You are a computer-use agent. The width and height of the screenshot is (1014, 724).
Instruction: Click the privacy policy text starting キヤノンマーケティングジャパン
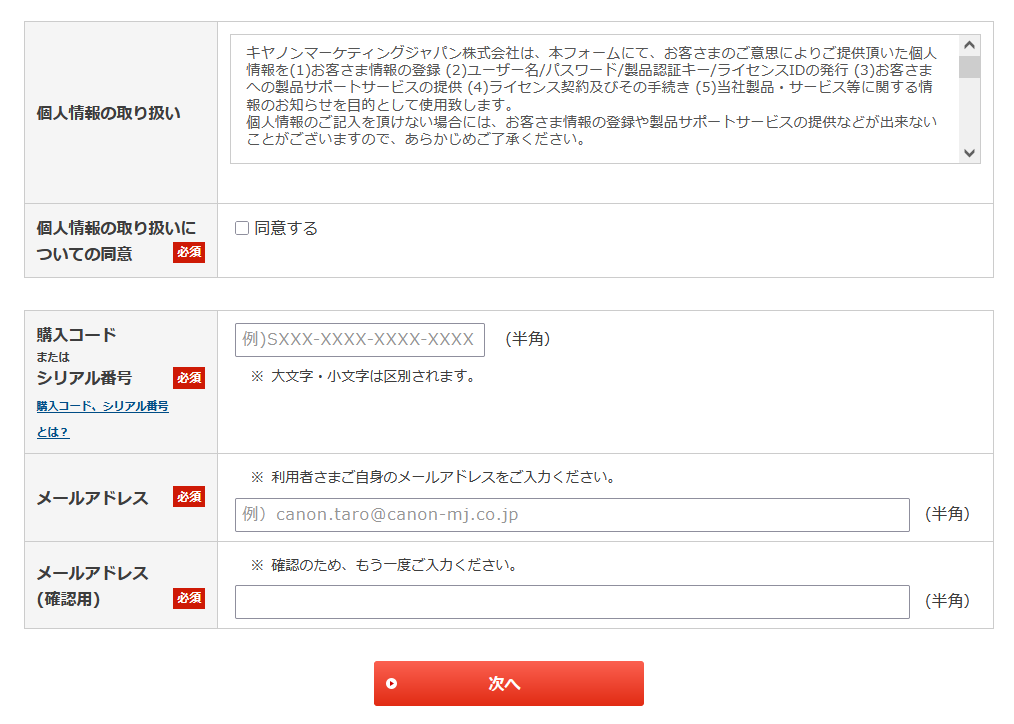592,96
